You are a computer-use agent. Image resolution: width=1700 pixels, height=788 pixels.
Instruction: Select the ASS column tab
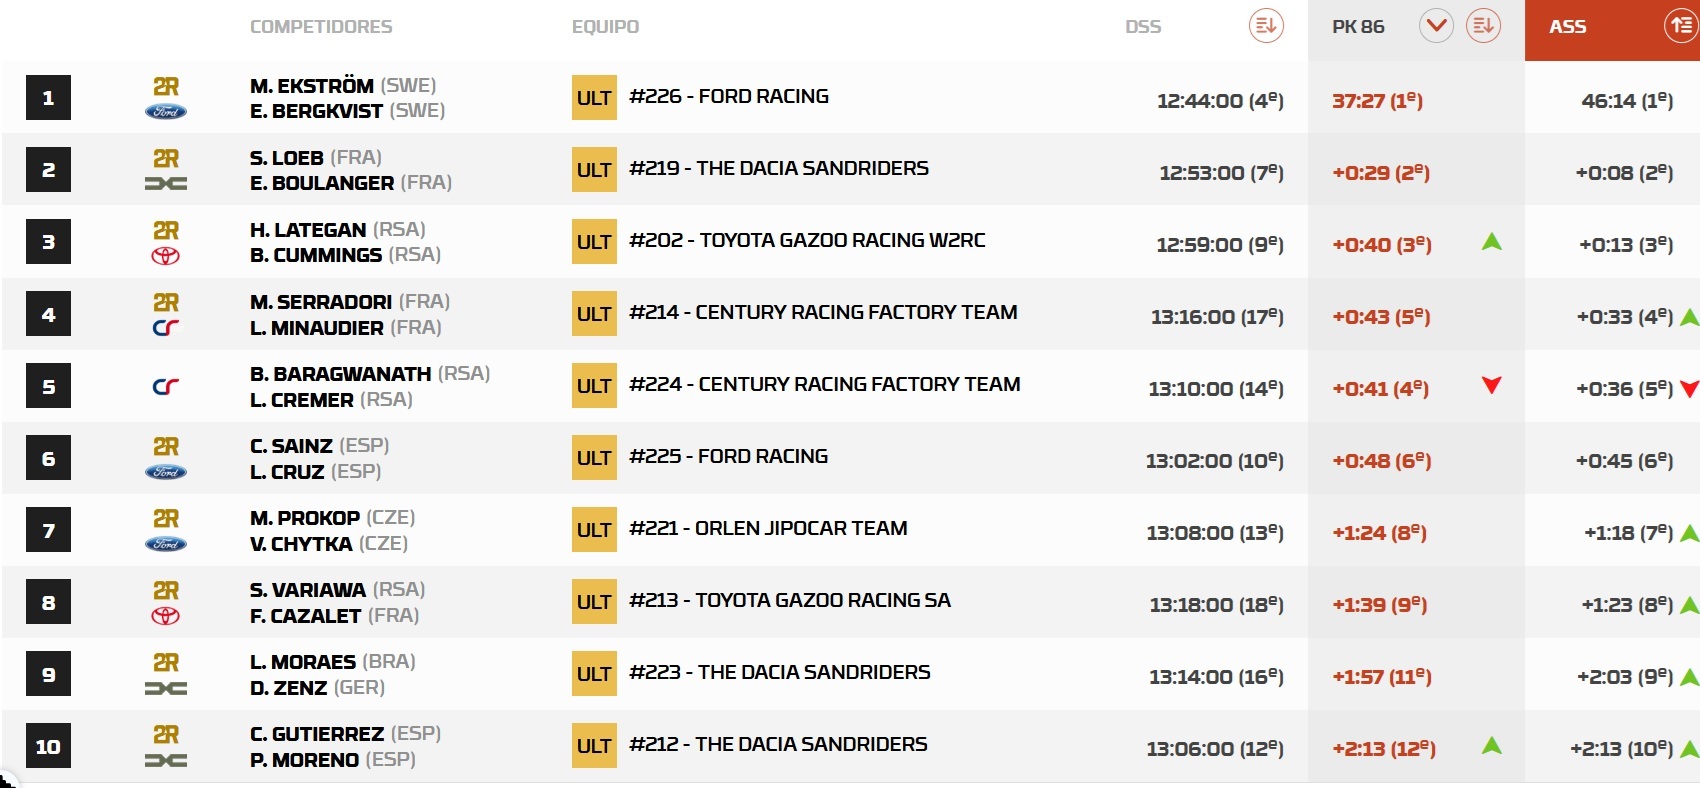(x=1568, y=27)
